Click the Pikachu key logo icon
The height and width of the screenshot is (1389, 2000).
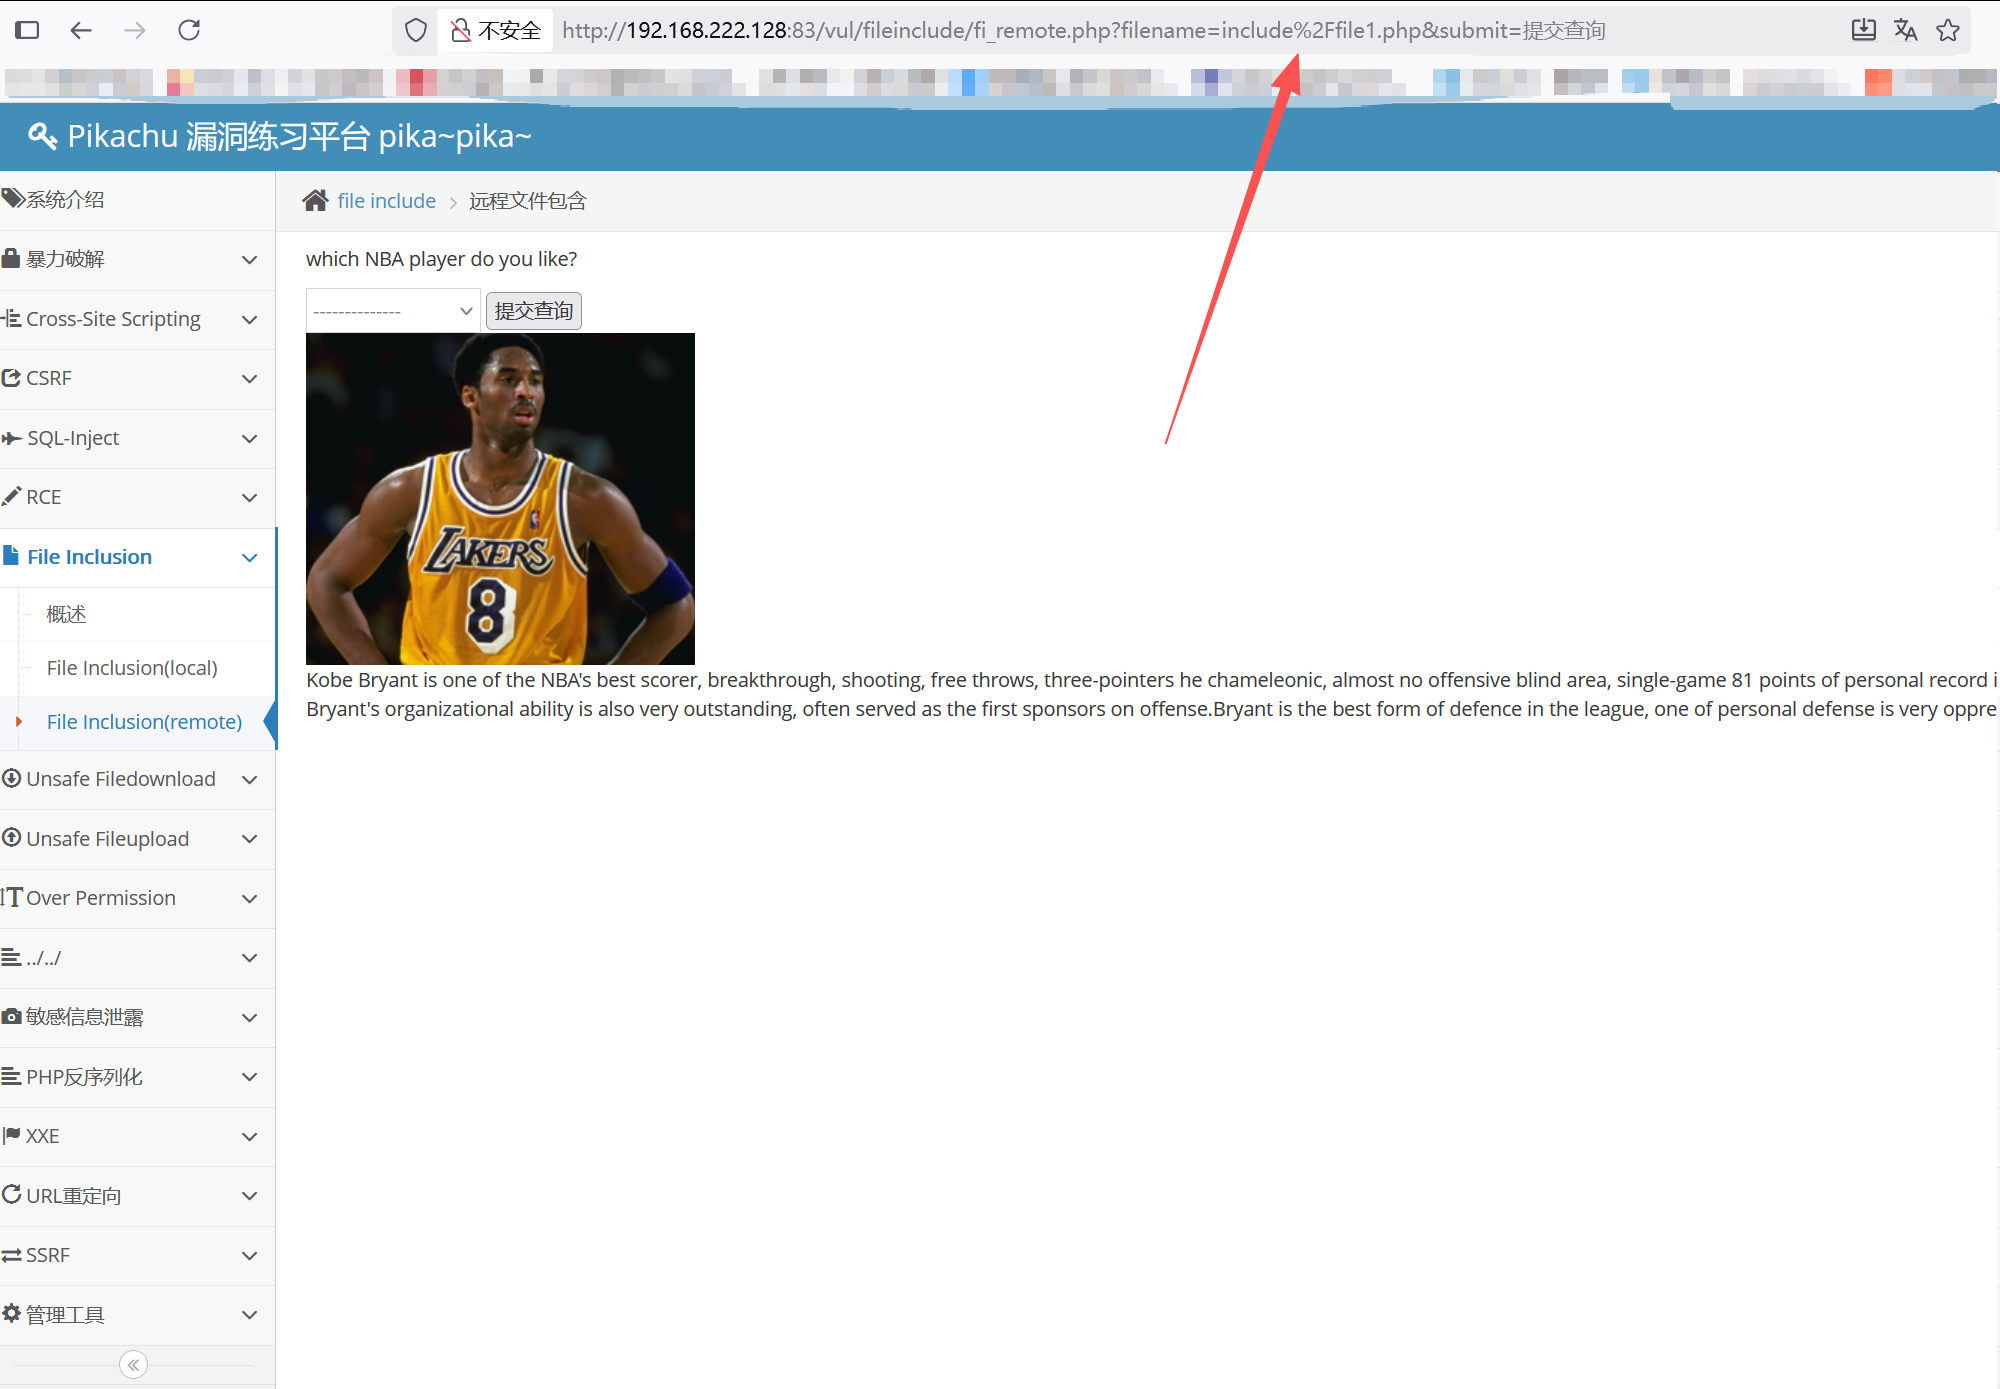click(42, 136)
